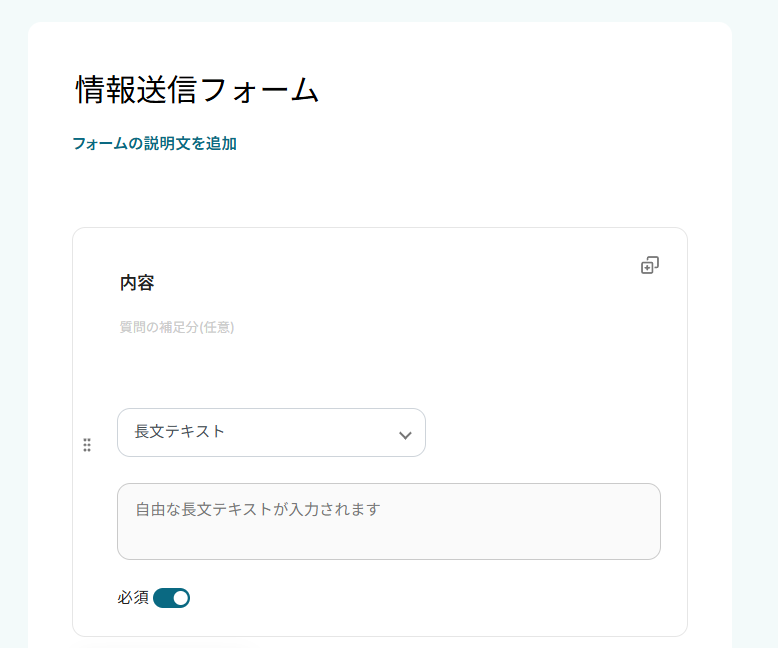Click the question label 内容 to edit
This screenshot has height=648, width=778.
[137, 283]
